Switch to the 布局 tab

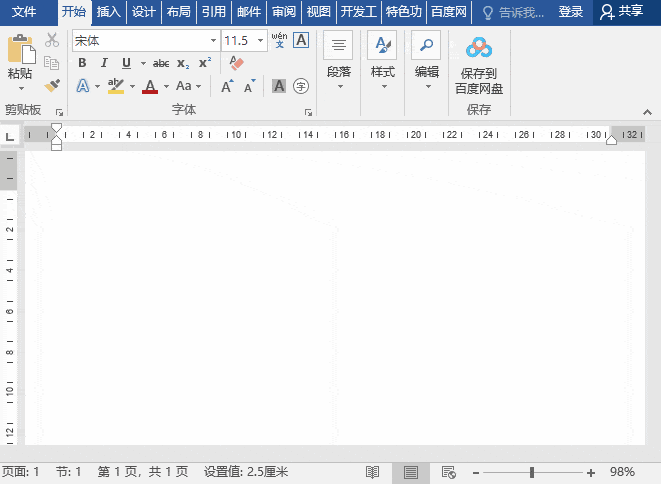tap(179, 12)
